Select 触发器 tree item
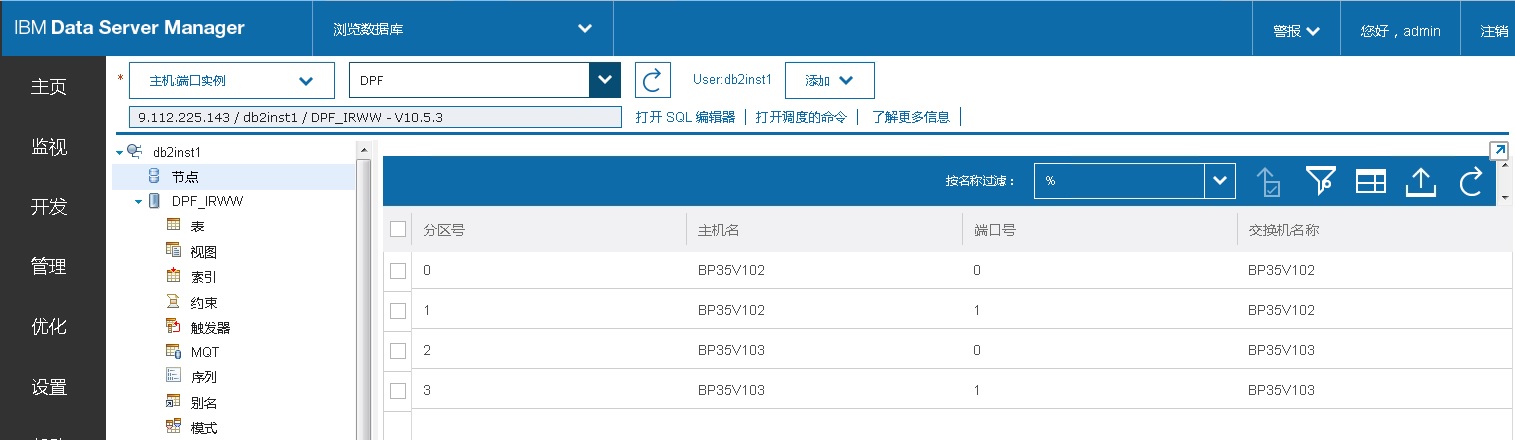This screenshot has height=440, width=1515. tap(210, 327)
